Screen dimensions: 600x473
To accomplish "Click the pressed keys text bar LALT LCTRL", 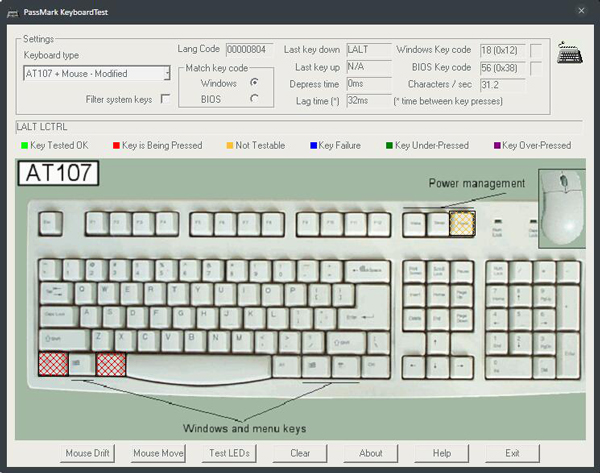I will click(299, 127).
